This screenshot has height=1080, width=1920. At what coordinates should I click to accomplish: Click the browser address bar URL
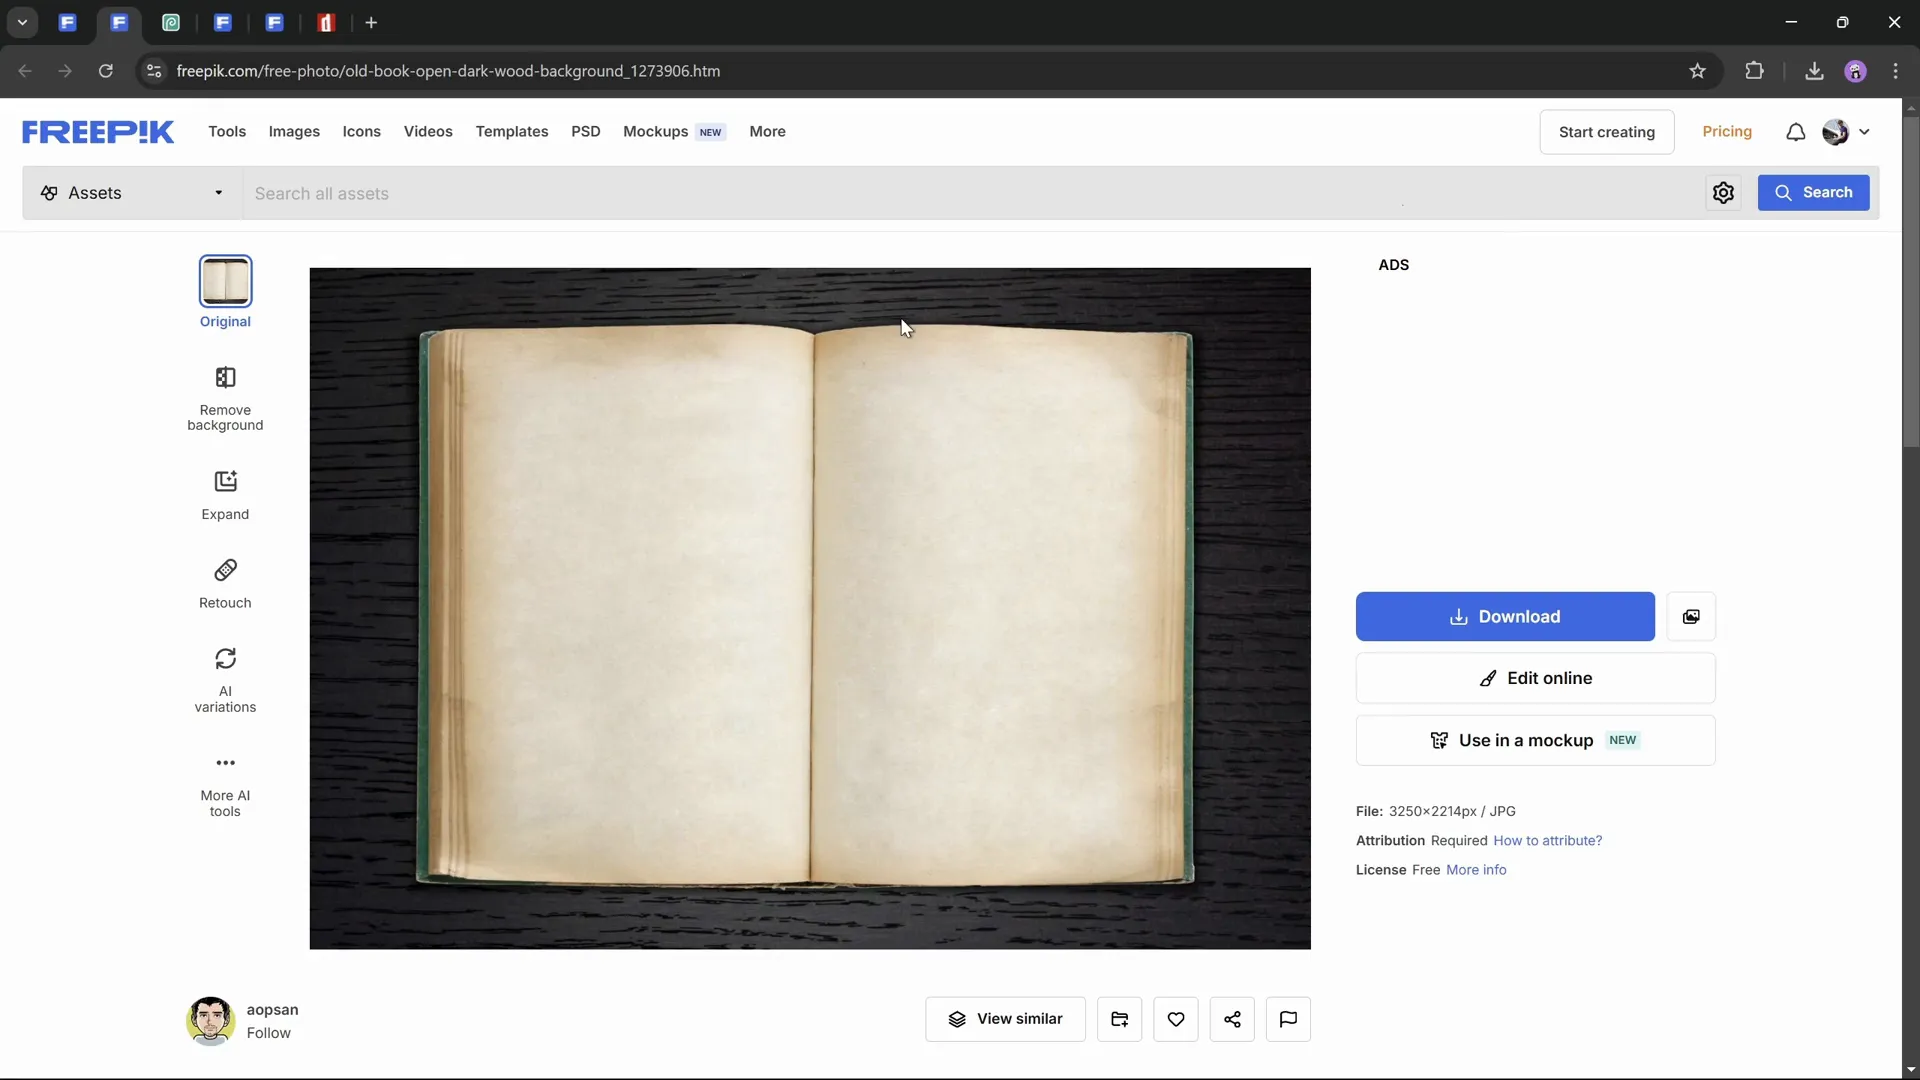click(448, 71)
